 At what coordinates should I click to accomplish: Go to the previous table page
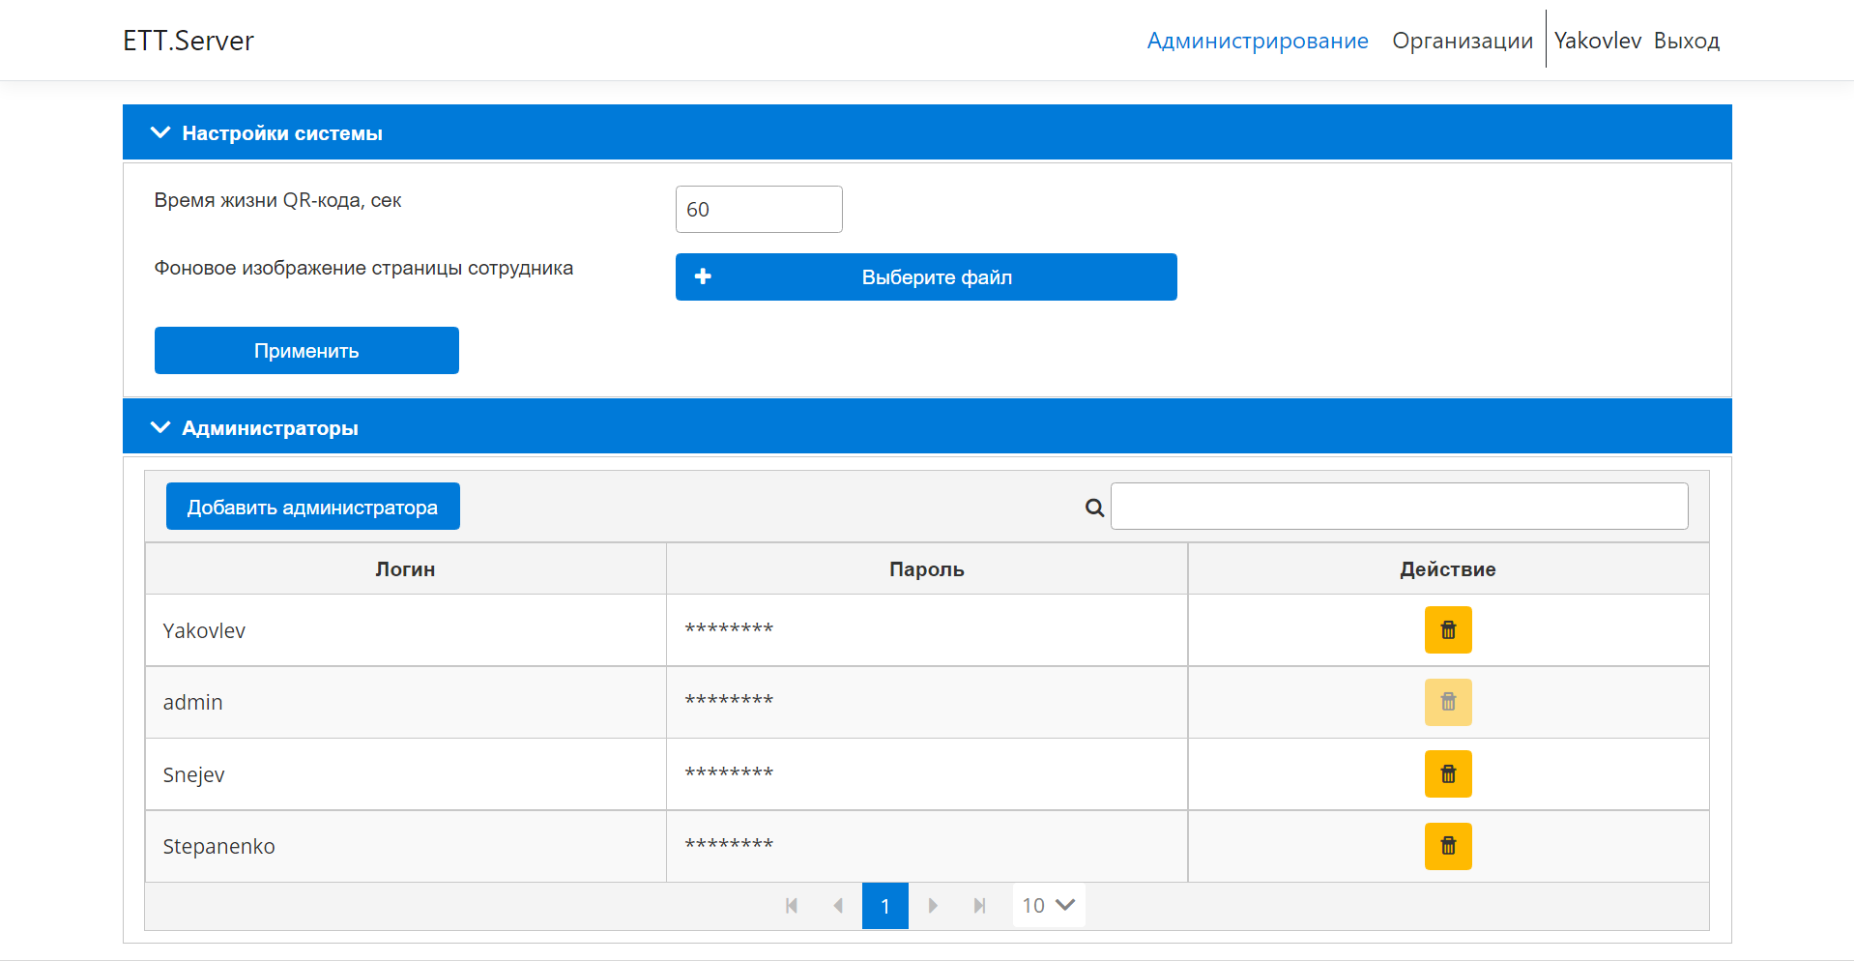(x=838, y=906)
